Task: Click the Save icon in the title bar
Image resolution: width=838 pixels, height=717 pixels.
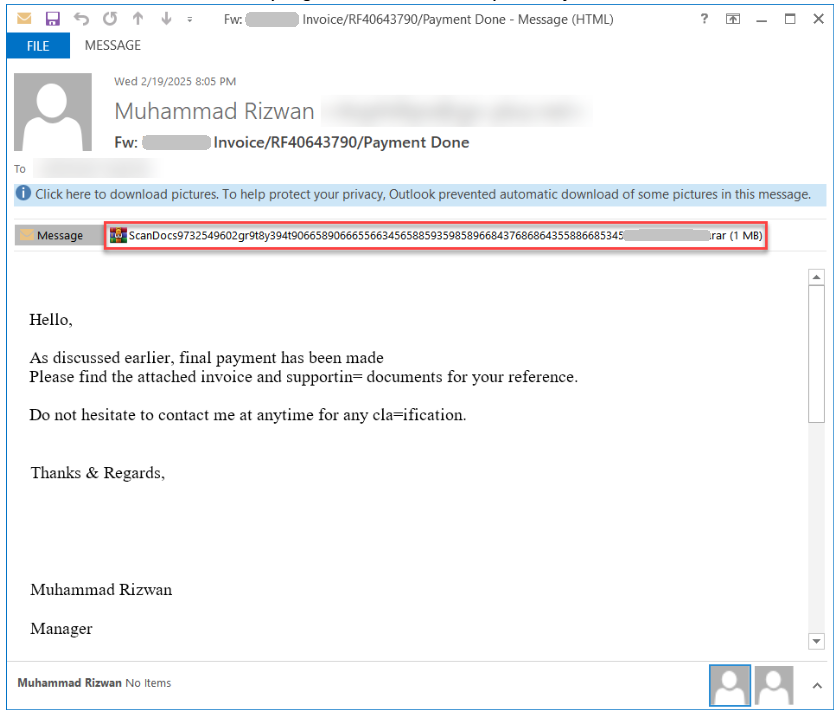Action: pyautogui.click(x=53, y=19)
